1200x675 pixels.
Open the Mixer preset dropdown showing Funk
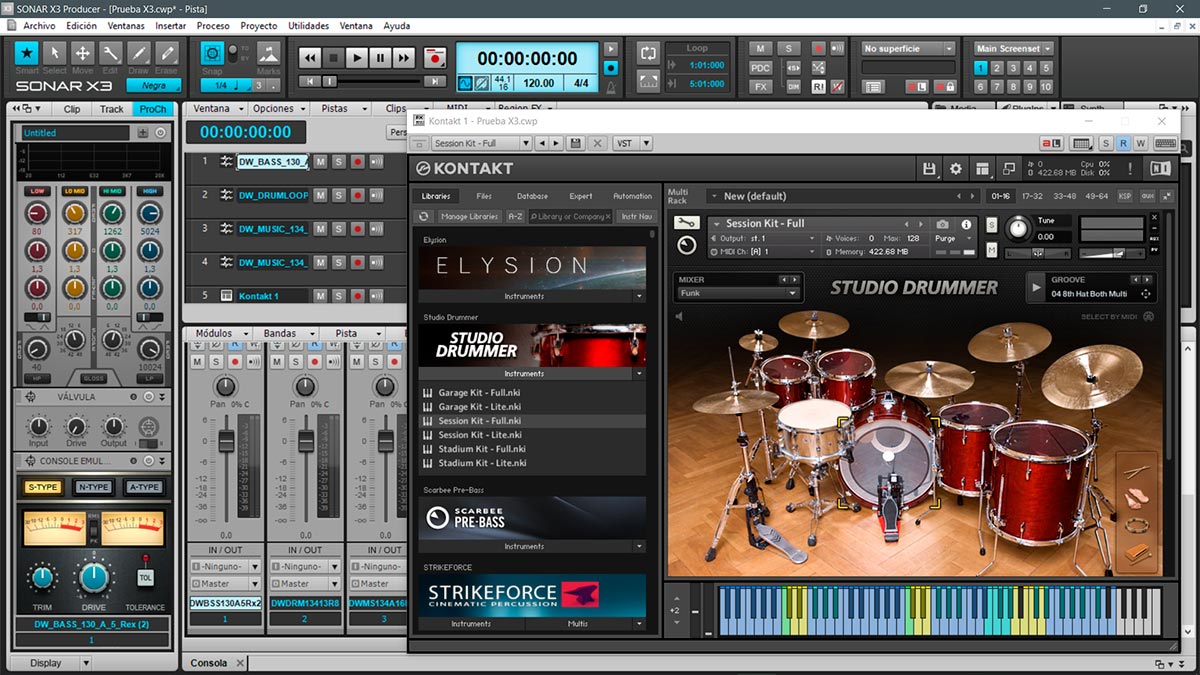coord(739,293)
